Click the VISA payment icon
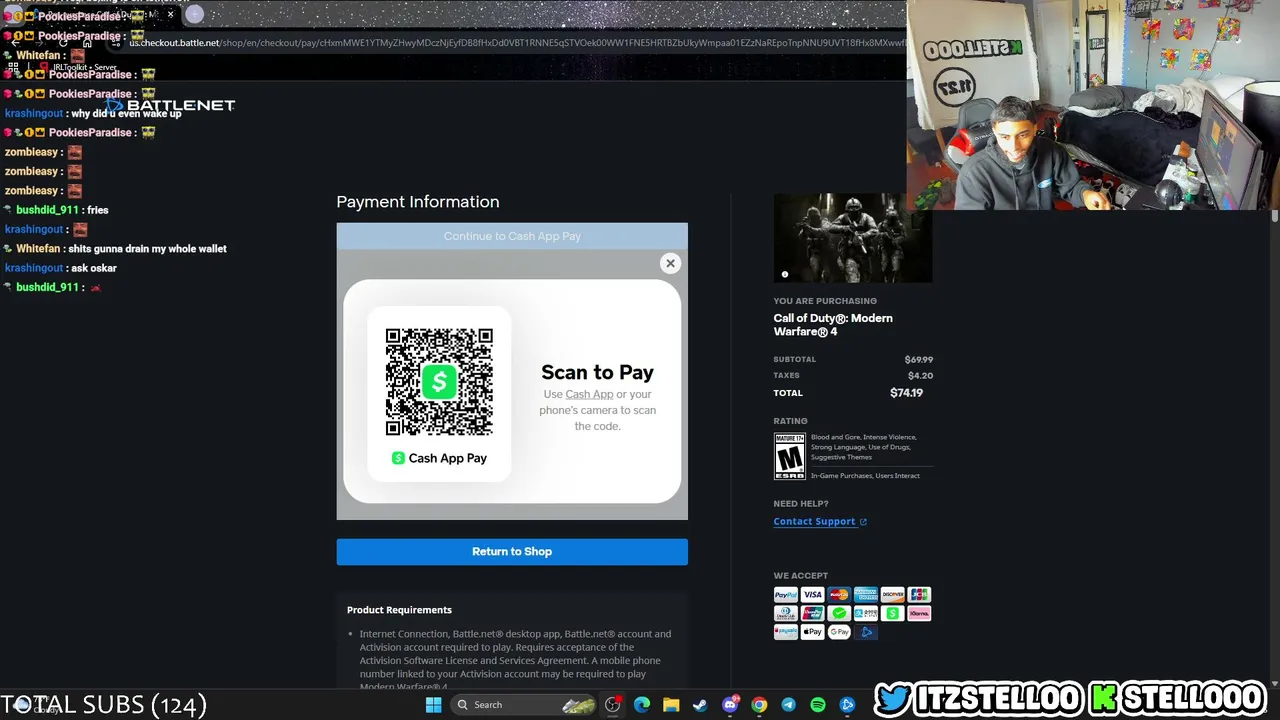 [x=812, y=594]
